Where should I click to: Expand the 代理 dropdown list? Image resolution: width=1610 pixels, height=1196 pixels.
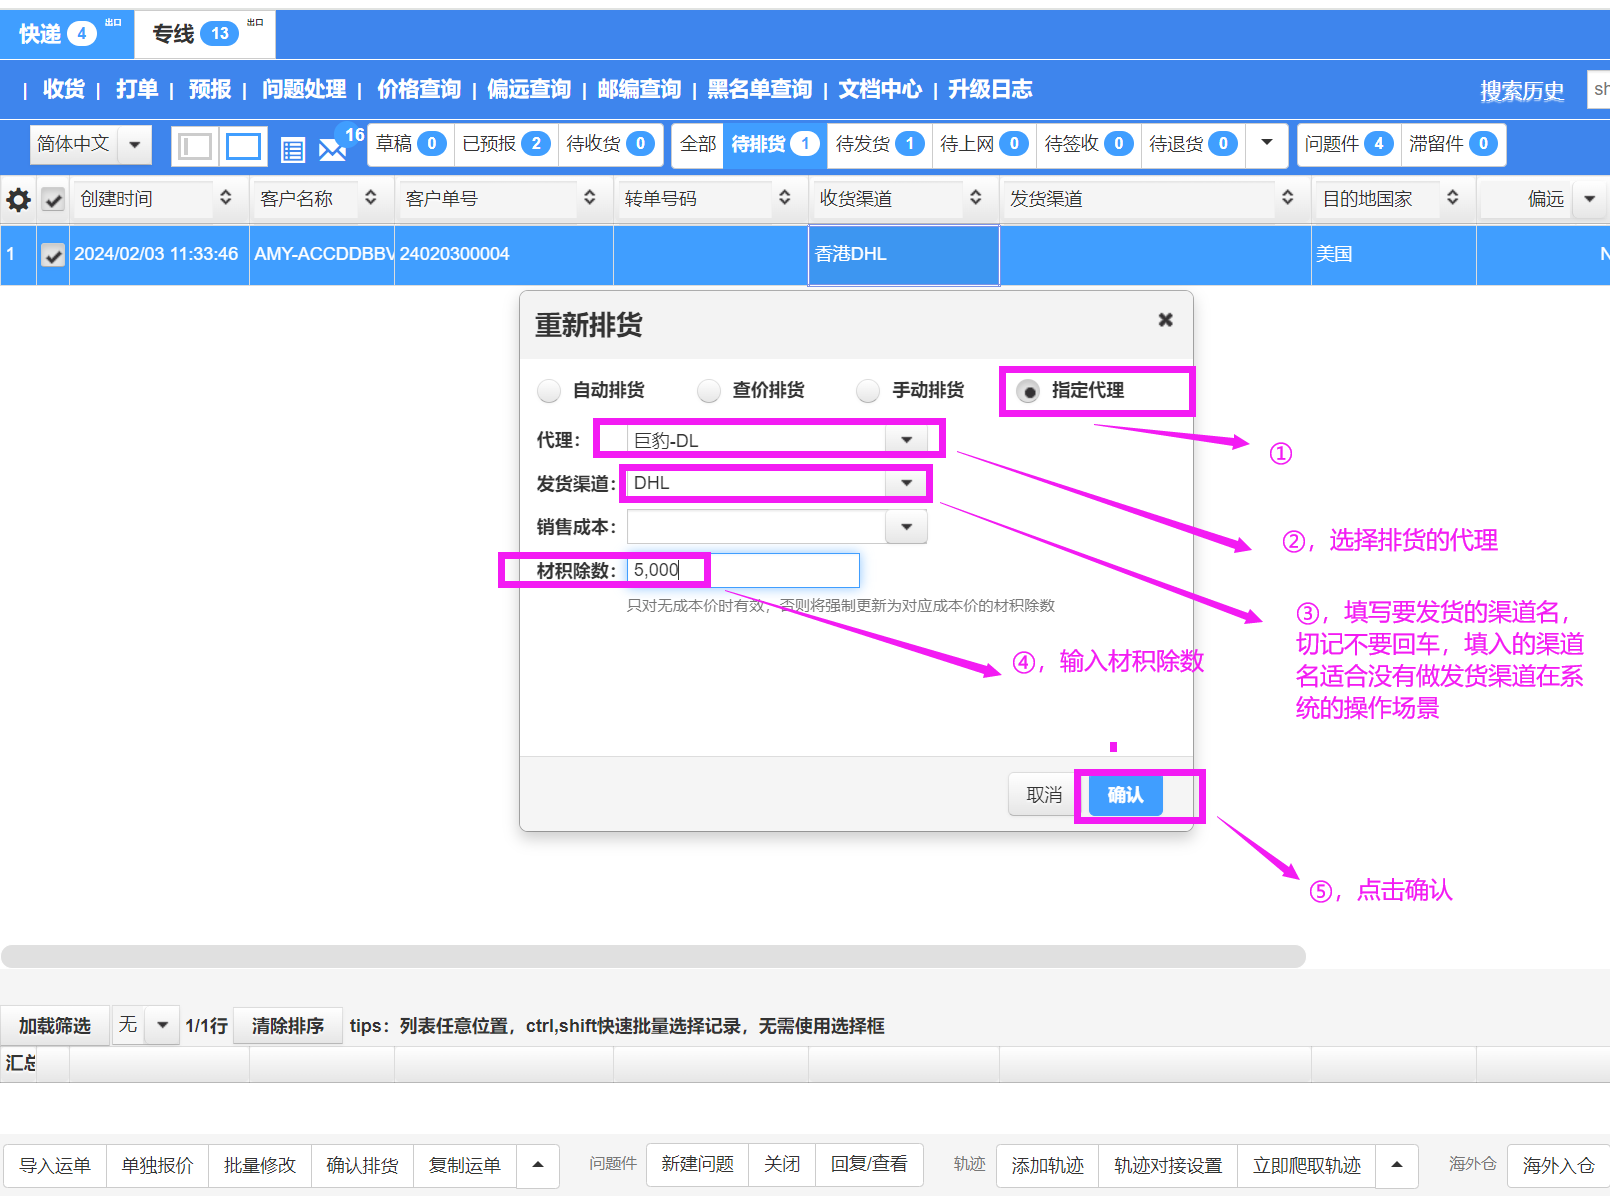906,440
